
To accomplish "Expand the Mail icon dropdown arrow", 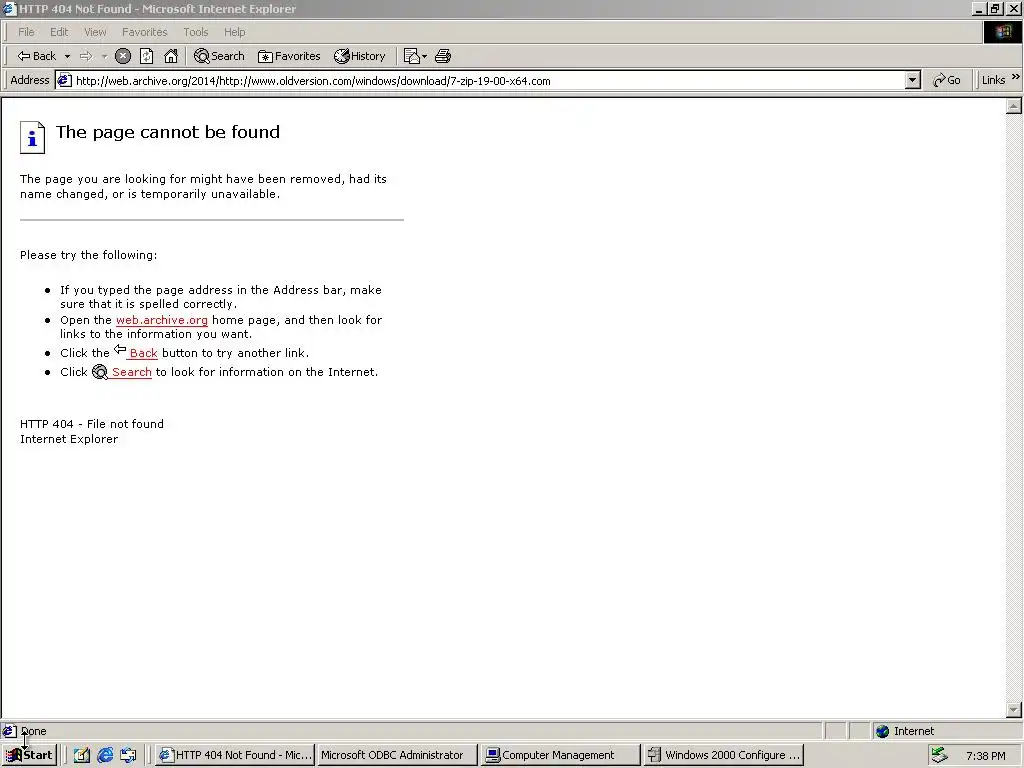I will click(x=424, y=56).
